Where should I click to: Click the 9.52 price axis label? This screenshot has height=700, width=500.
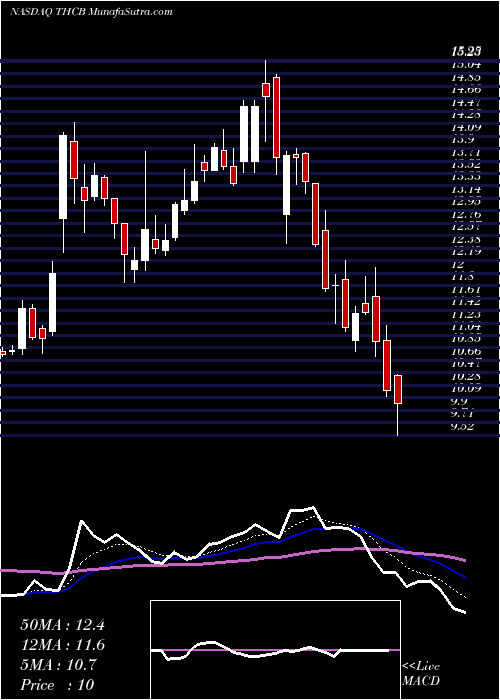(x=462, y=426)
